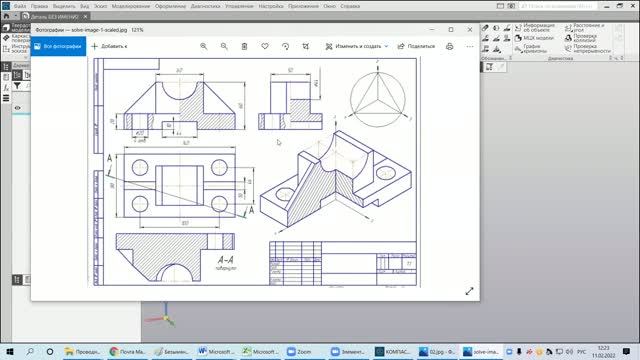The width and height of the screenshot is (640, 360).
Task: Open Все фотографии gallery
Action: 58,47
